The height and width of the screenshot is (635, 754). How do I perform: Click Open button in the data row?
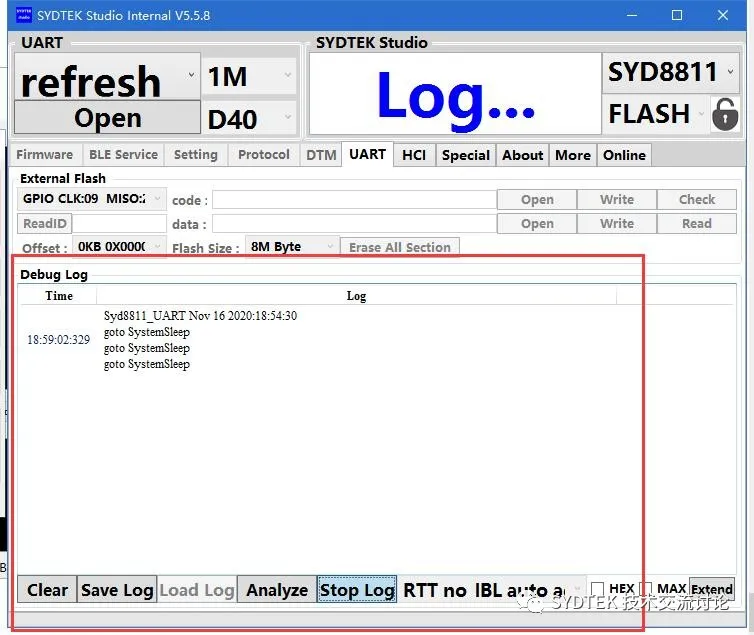pos(537,224)
